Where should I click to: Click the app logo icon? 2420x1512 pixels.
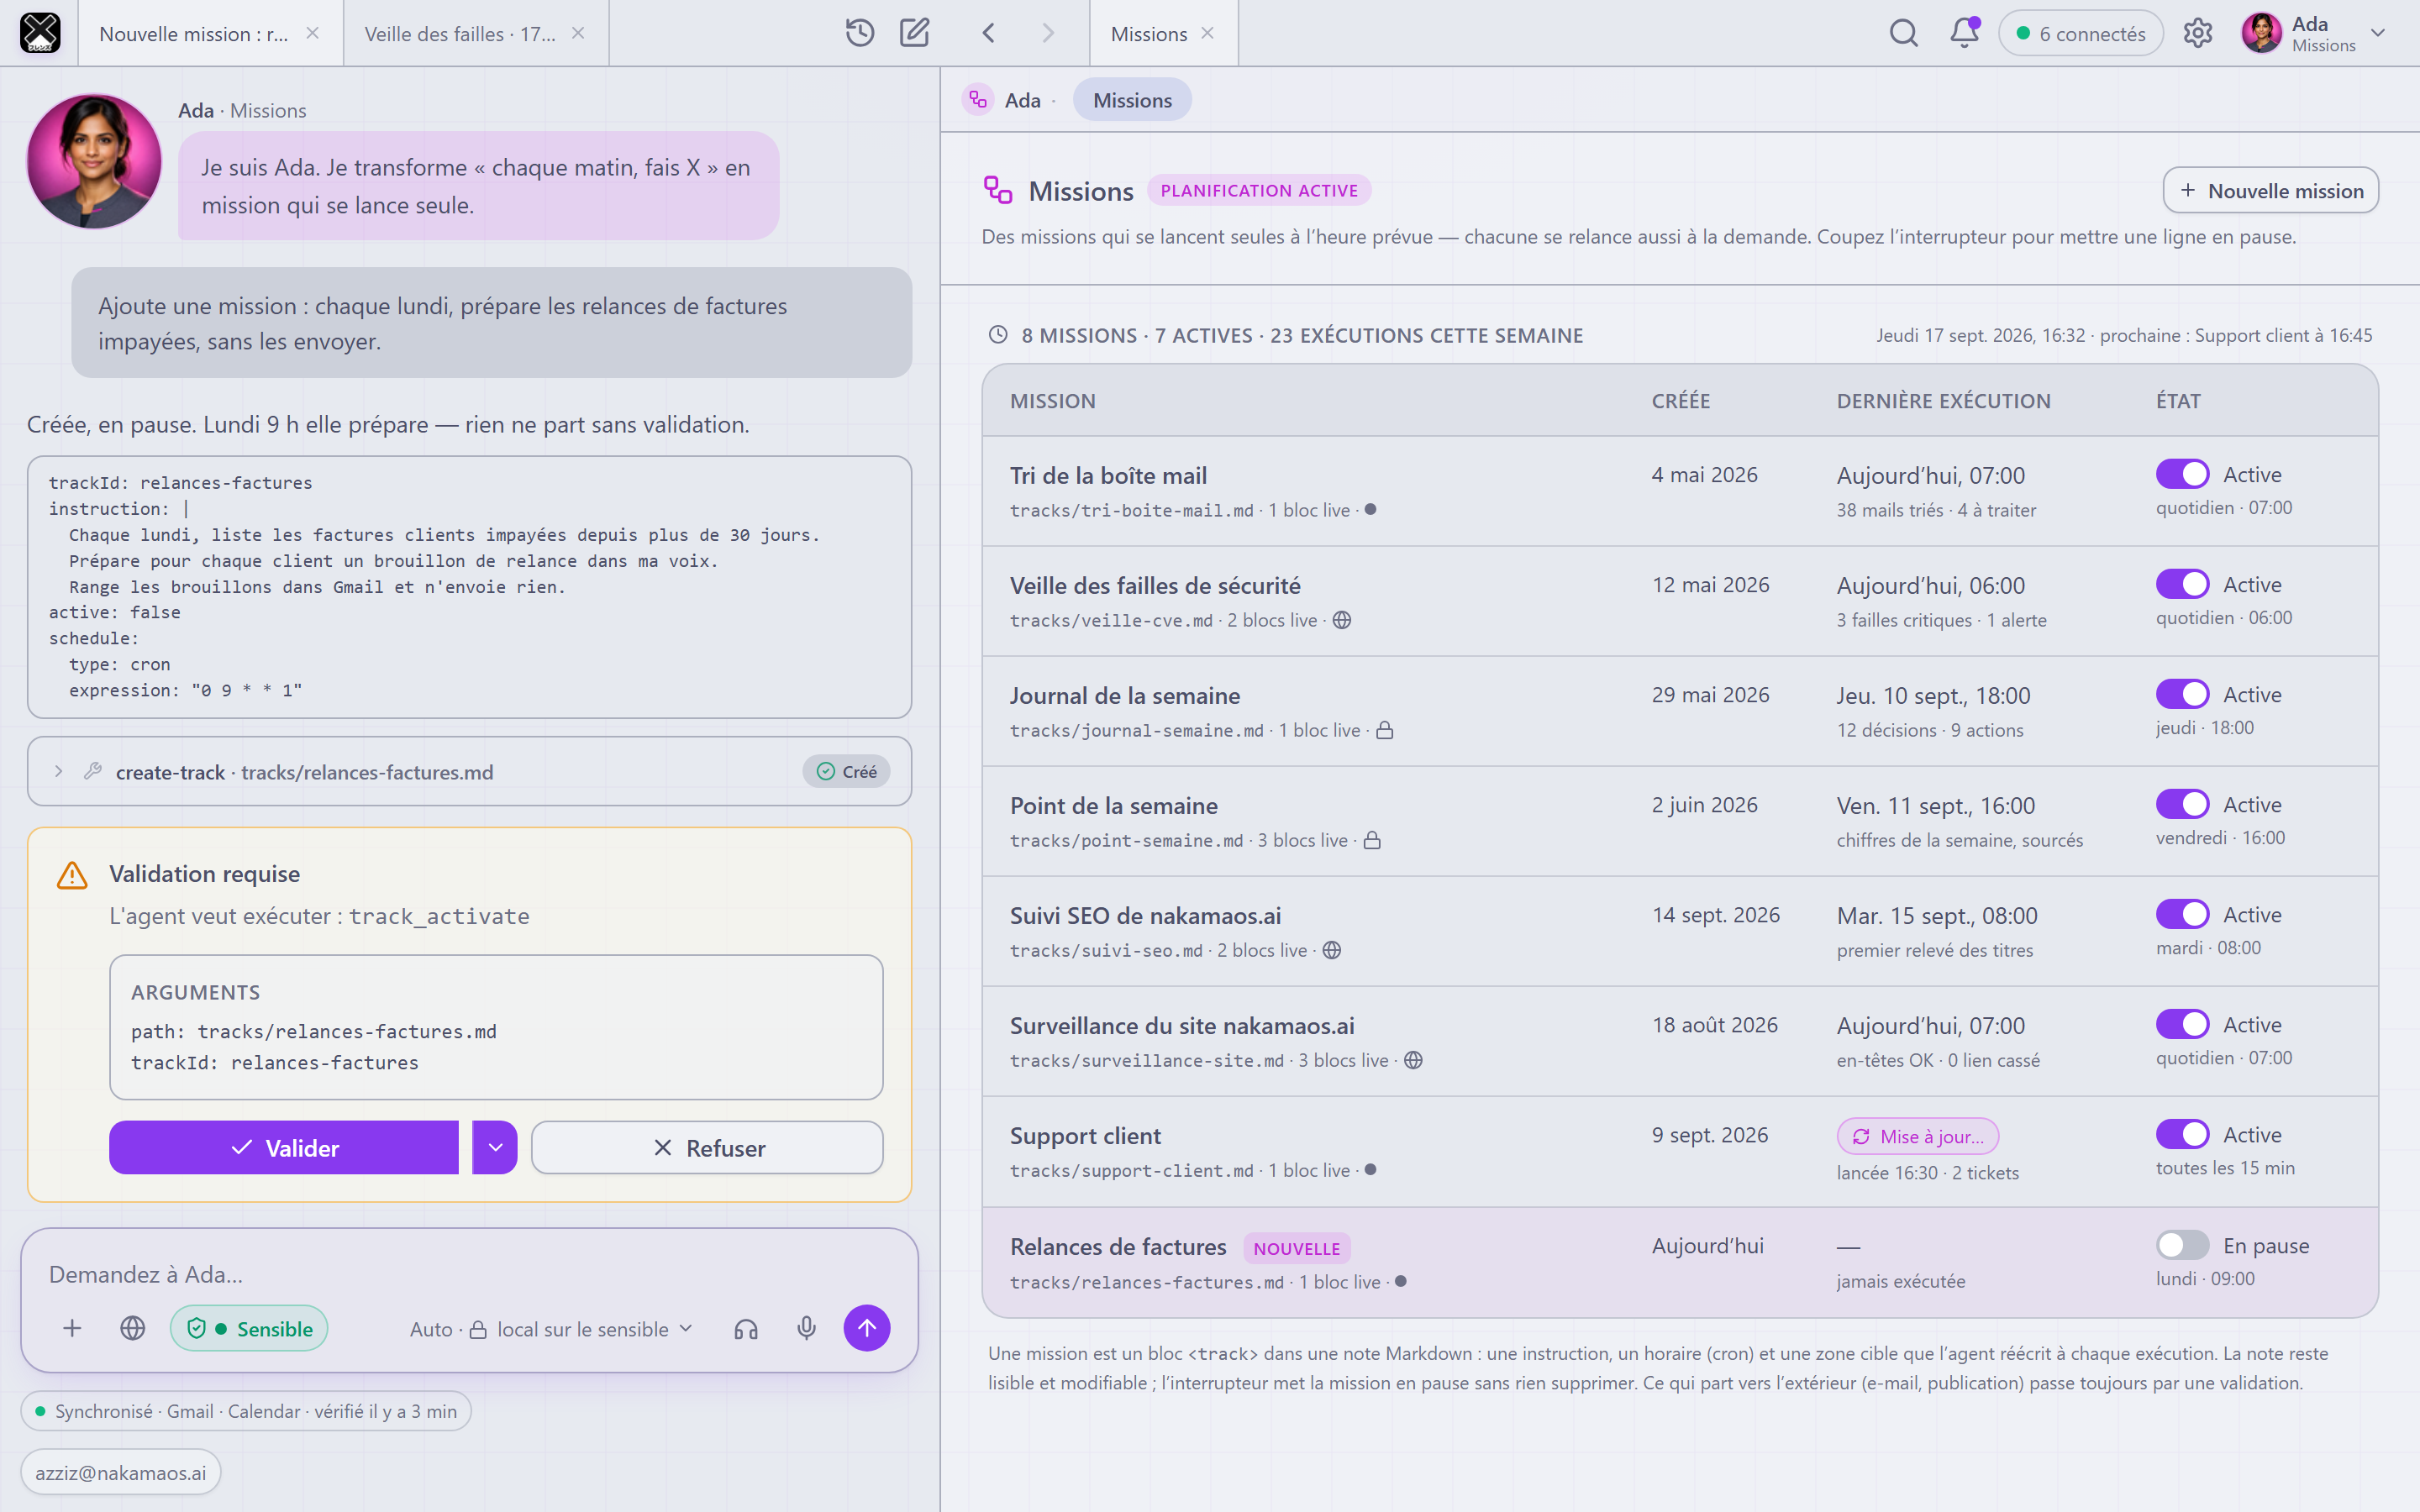pyautogui.click(x=40, y=33)
